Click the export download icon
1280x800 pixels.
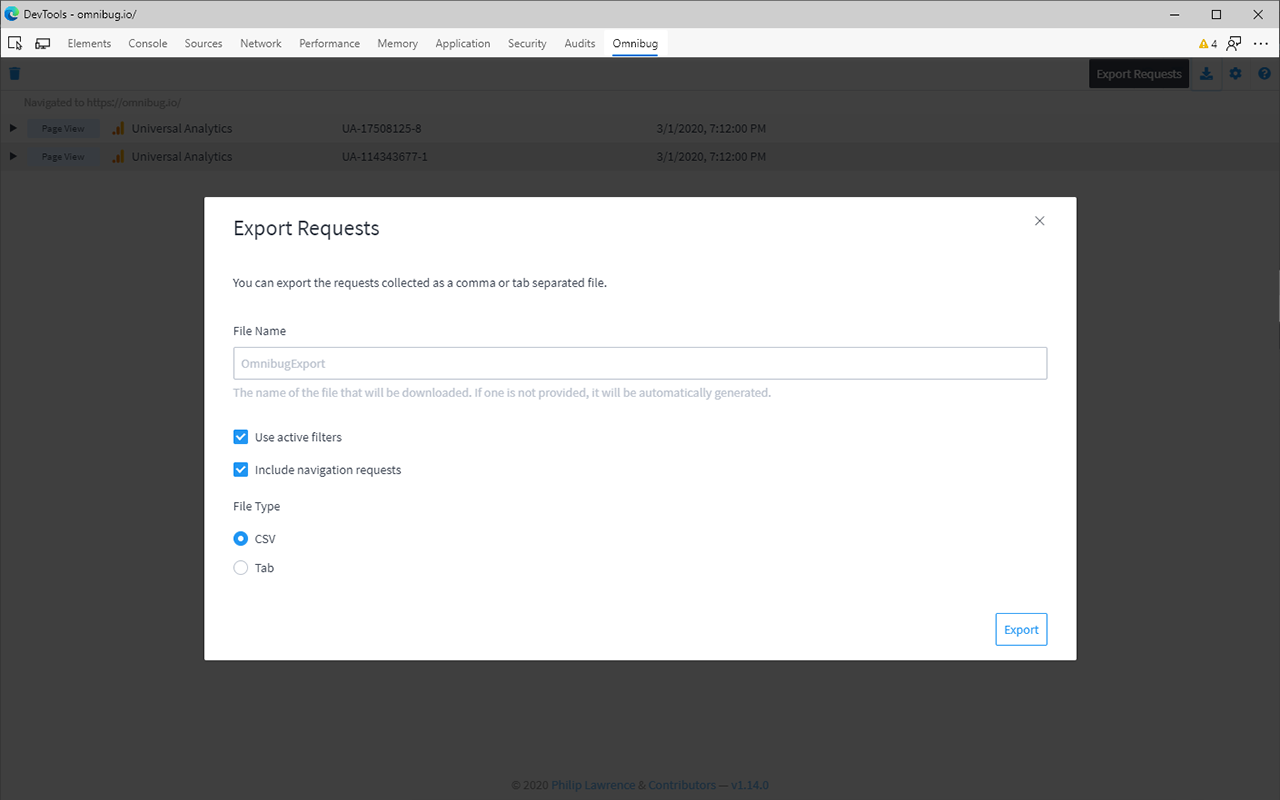coord(1207,74)
